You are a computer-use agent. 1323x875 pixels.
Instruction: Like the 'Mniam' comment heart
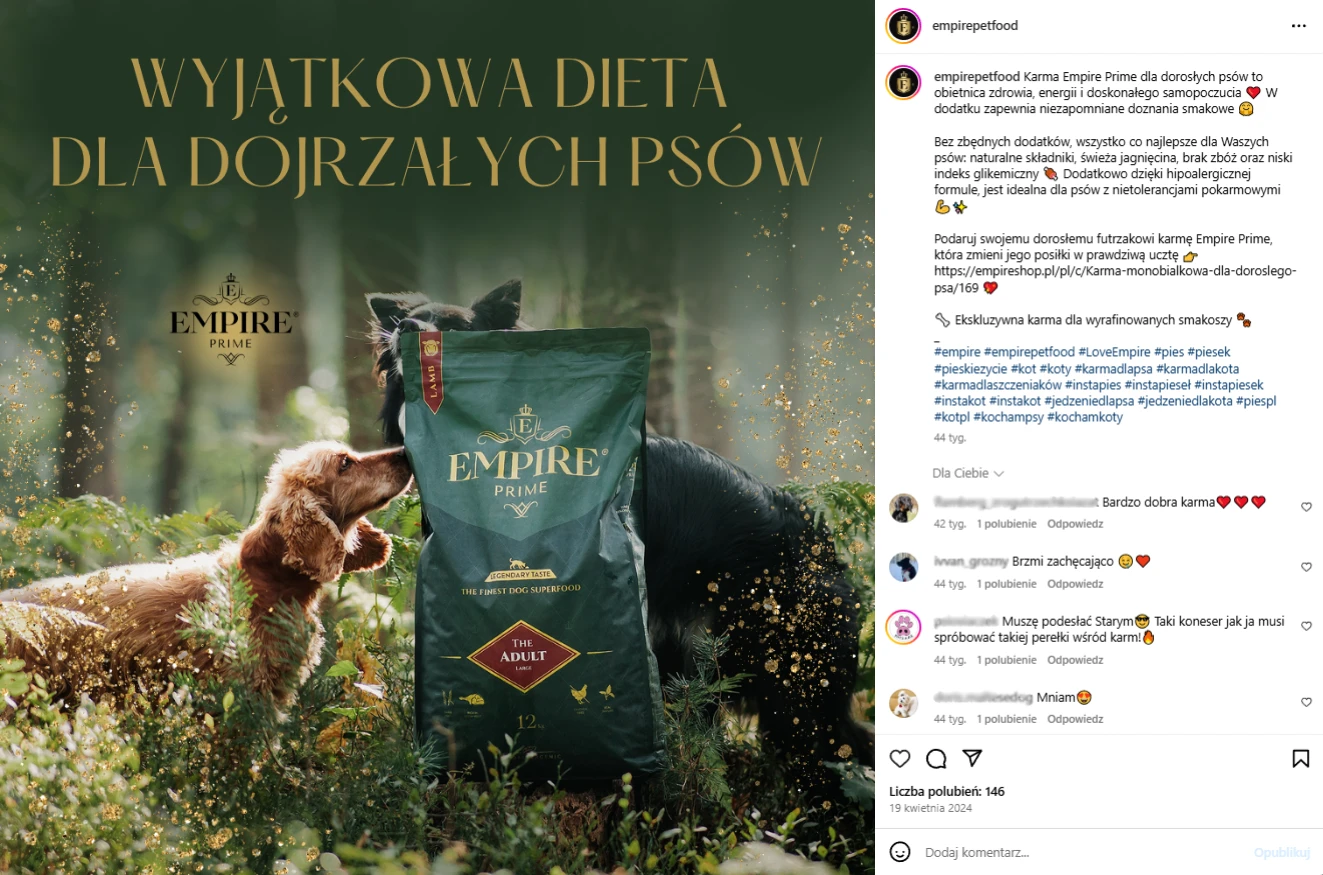pyautogui.click(x=1306, y=702)
